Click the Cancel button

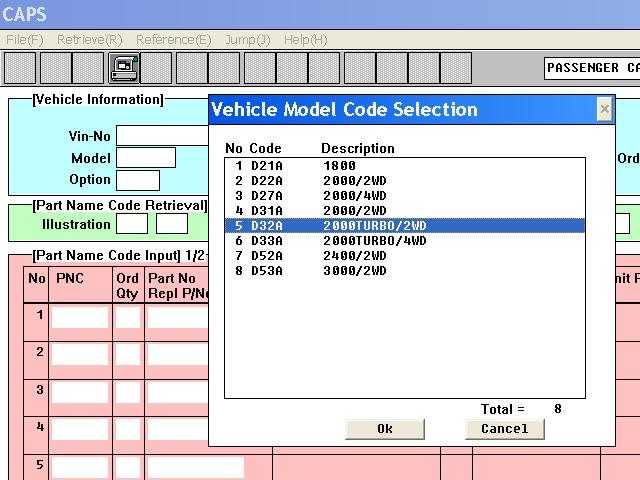pyautogui.click(x=504, y=429)
